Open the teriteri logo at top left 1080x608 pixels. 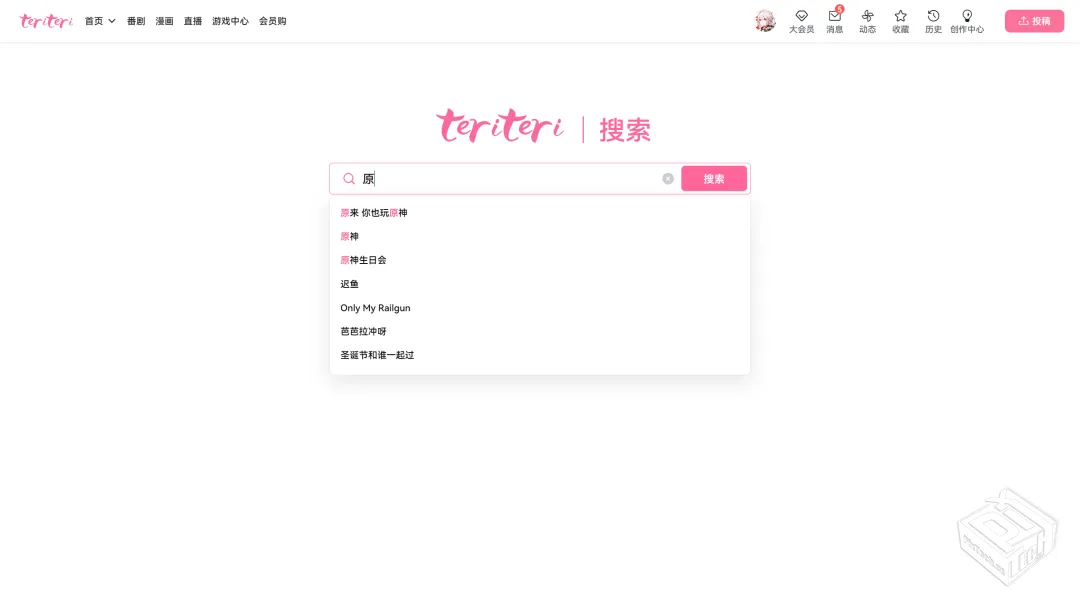[x=45, y=20]
